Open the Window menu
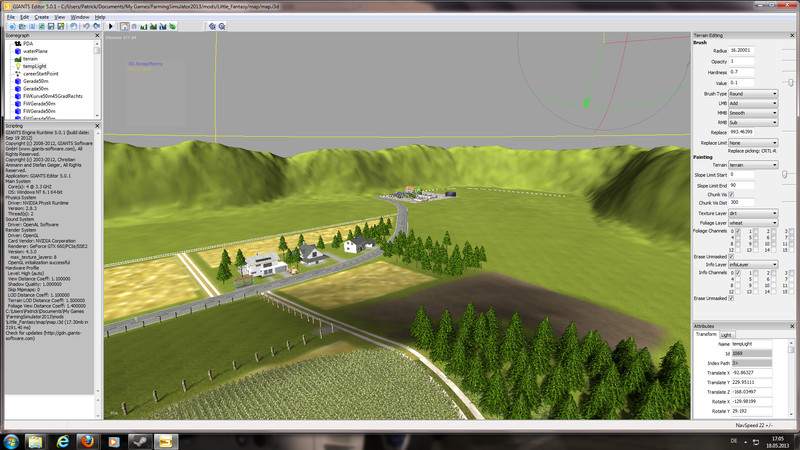This screenshot has height=450, width=800. coord(80,17)
